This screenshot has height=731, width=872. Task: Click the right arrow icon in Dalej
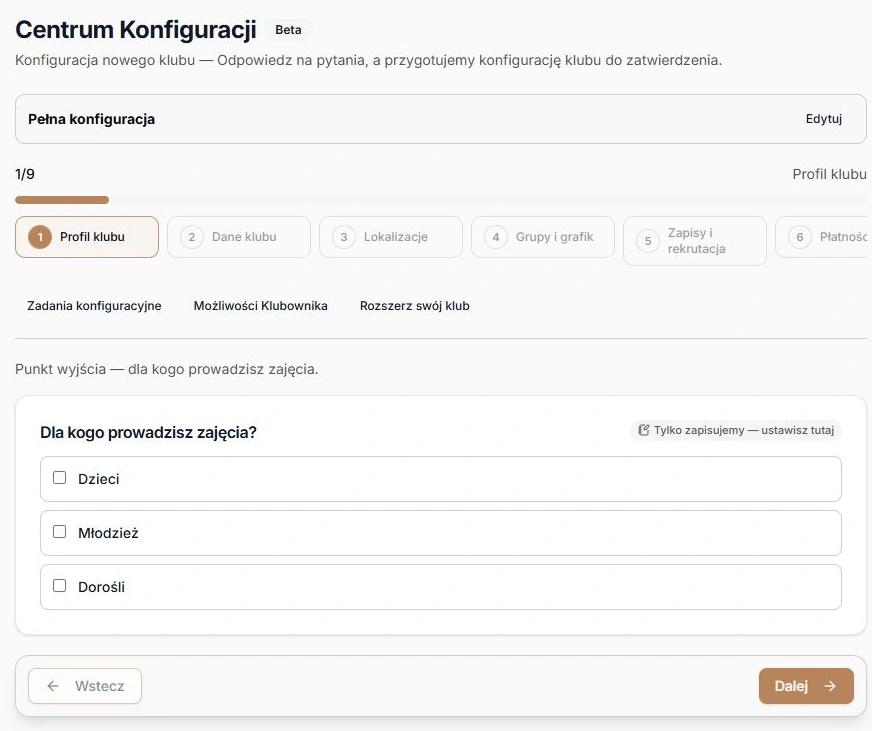[830, 686]
